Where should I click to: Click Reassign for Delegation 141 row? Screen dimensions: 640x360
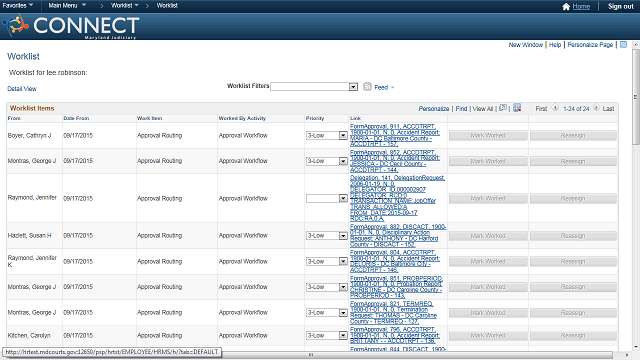573,199
